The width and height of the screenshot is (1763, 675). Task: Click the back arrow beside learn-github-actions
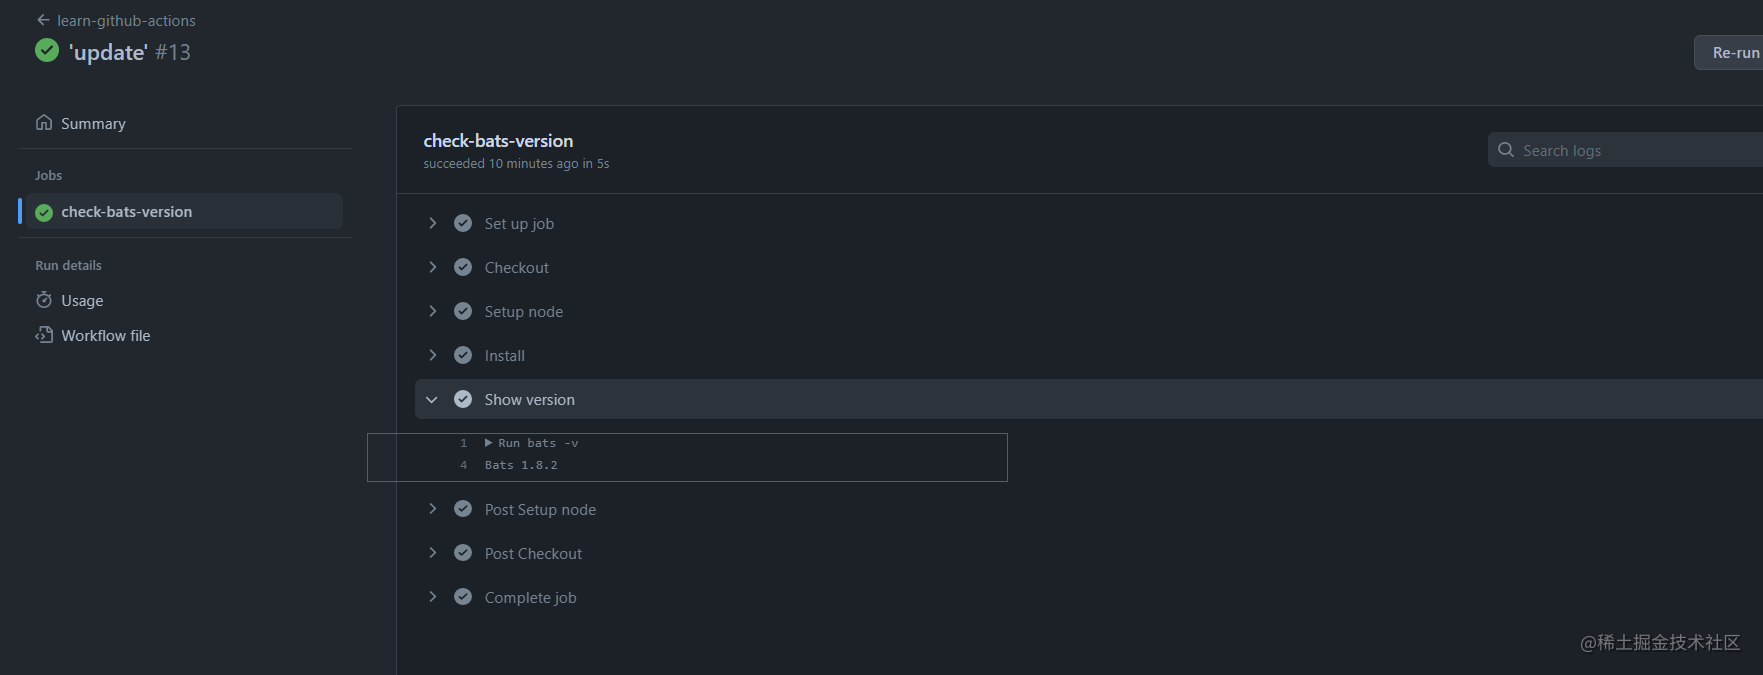point(43,20)
